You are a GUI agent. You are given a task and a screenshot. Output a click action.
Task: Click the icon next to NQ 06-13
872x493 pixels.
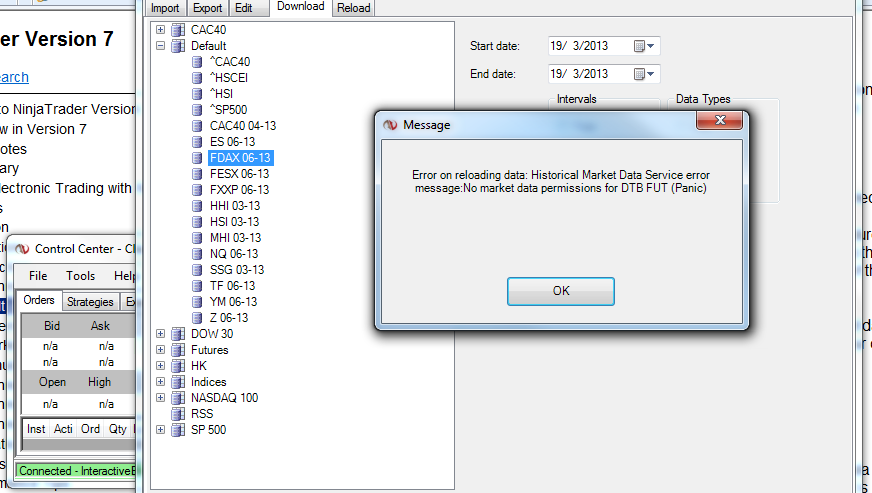[x=197, y=254]
